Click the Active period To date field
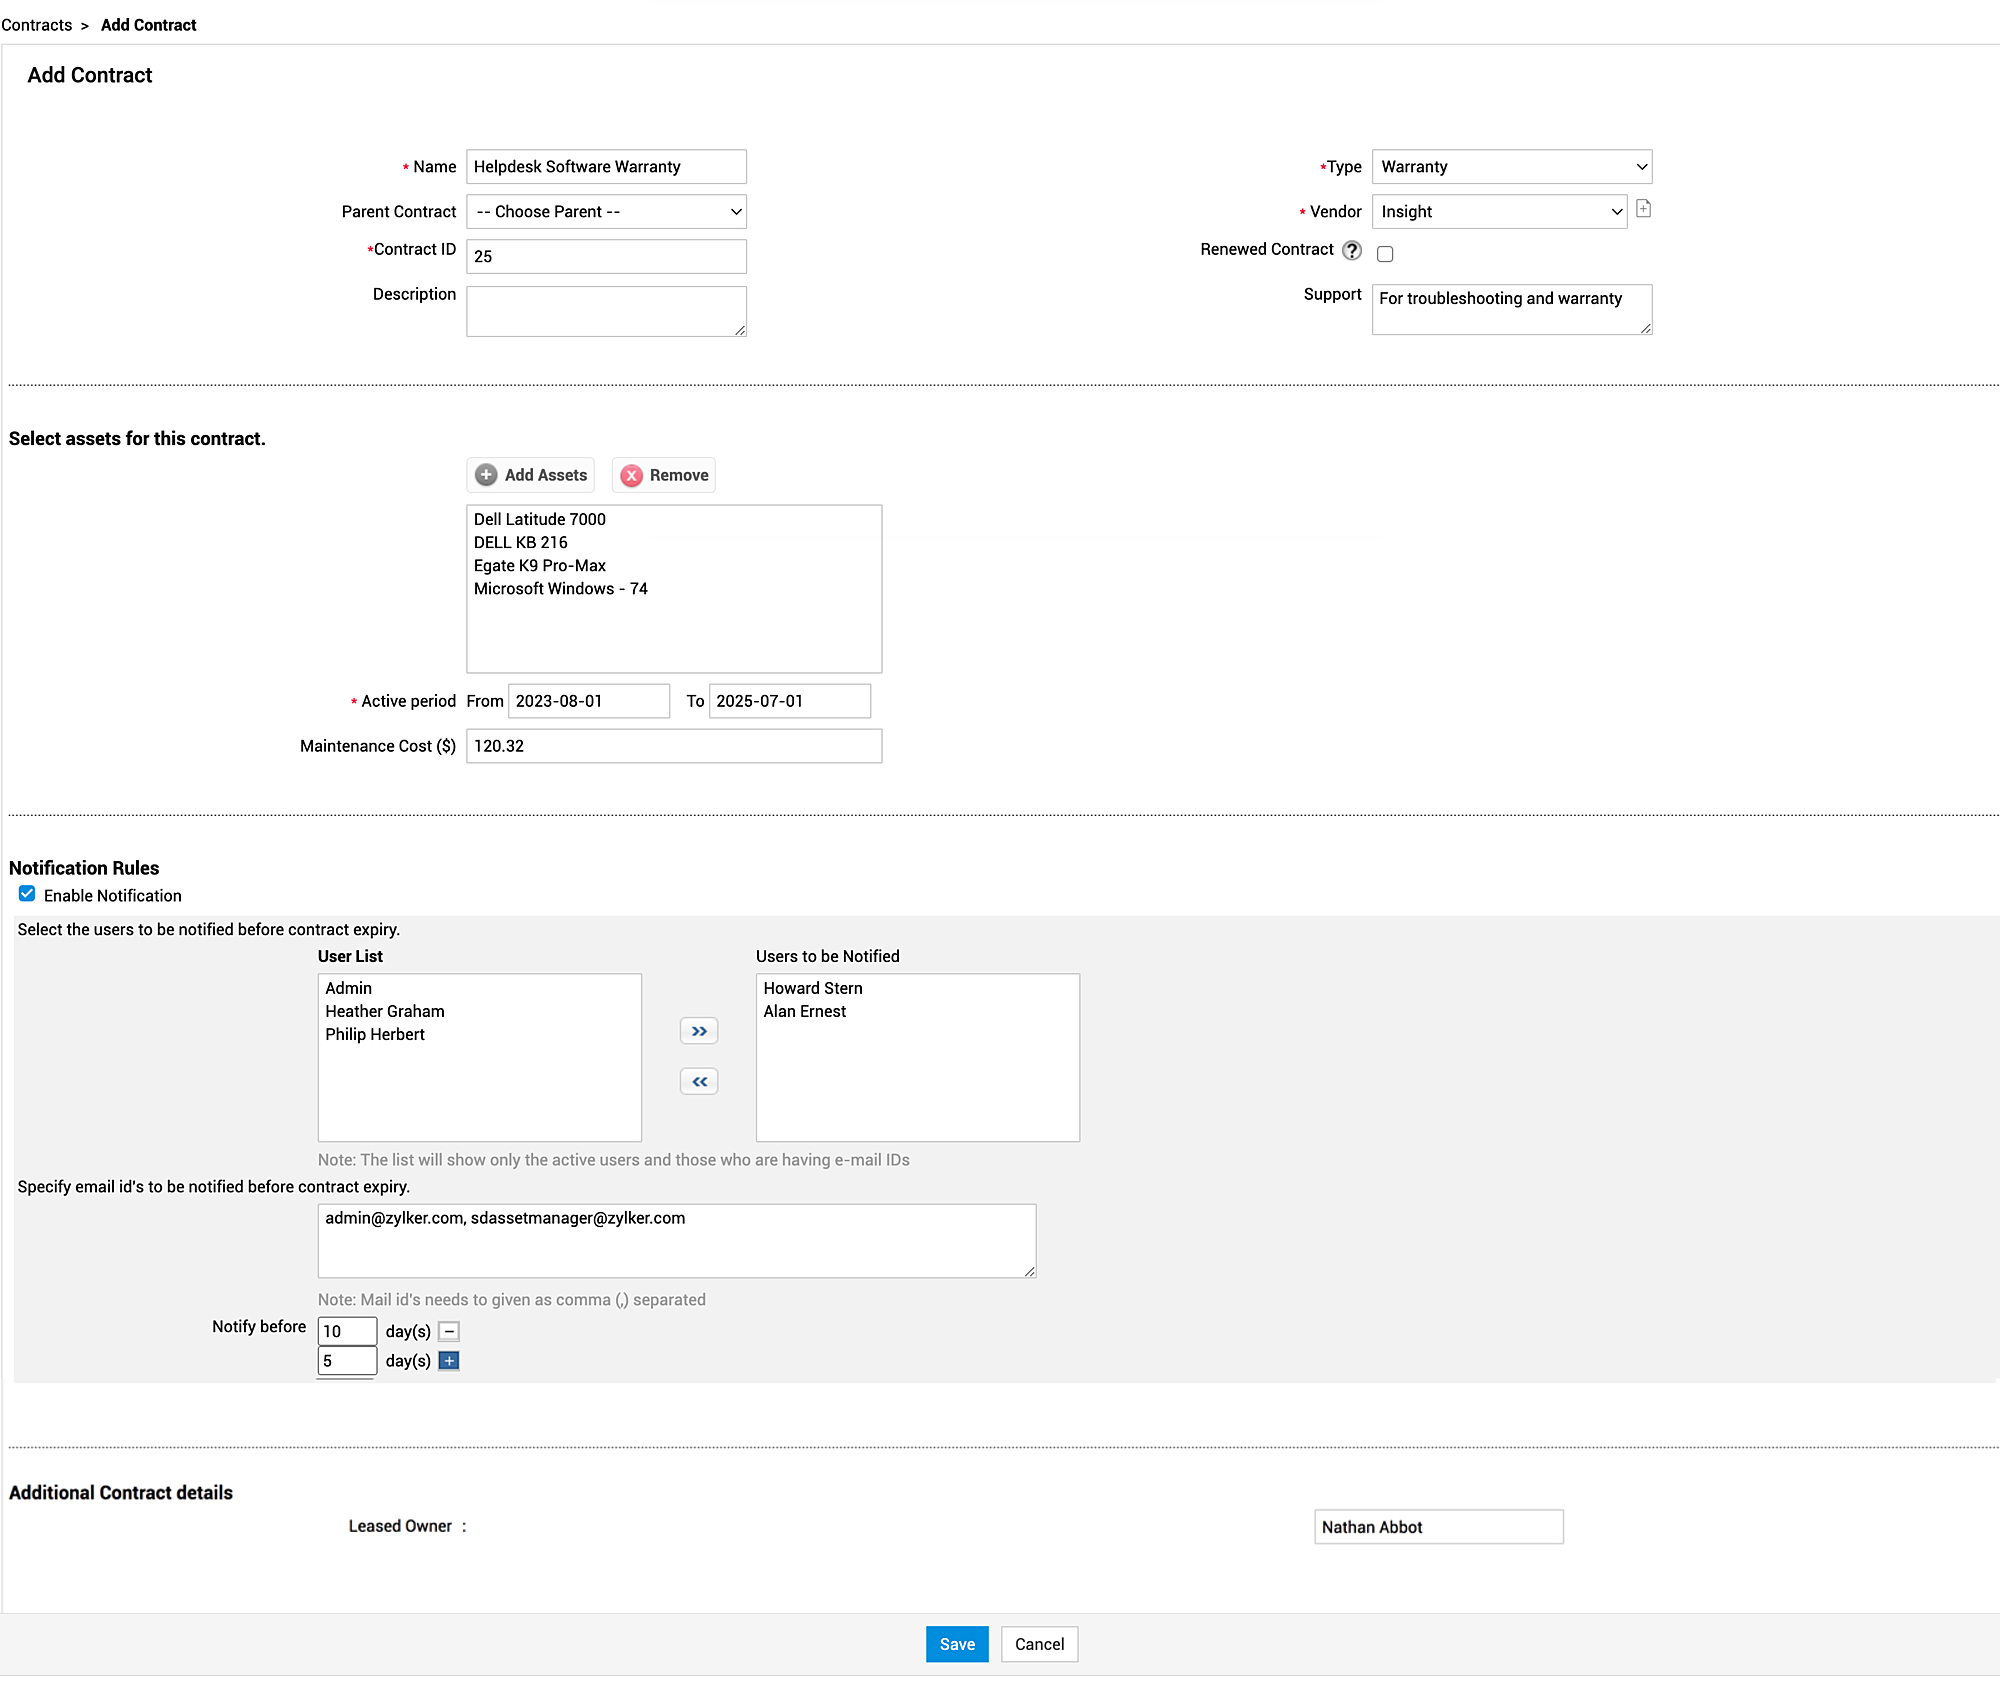 point(789,701)
